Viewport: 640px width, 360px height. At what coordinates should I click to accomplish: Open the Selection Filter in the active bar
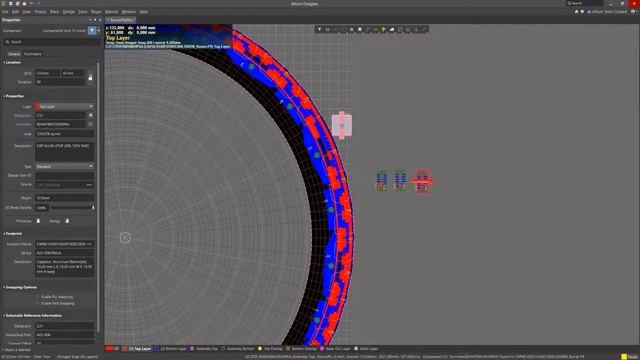pos(320,29)
